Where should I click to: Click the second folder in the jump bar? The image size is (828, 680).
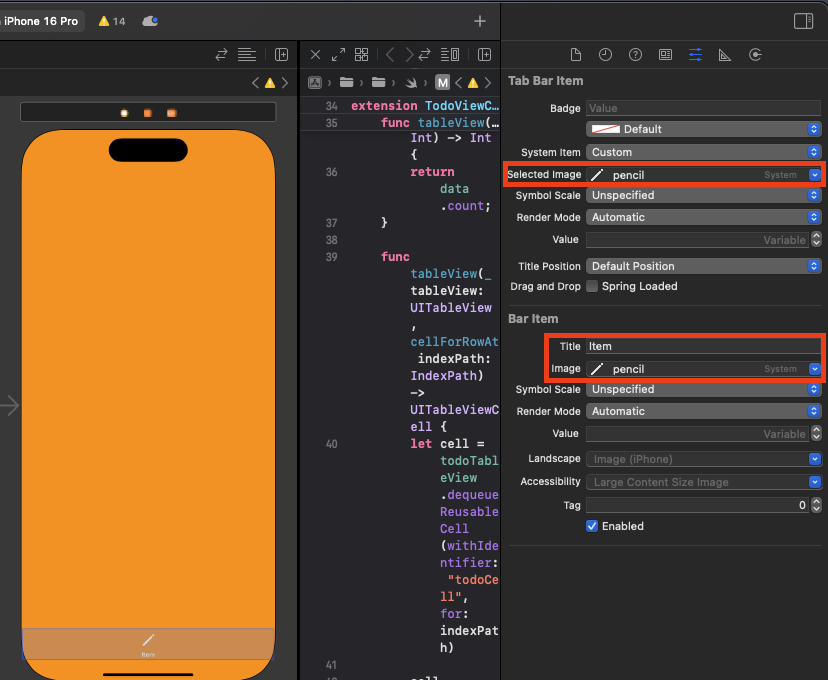point(378,82)
